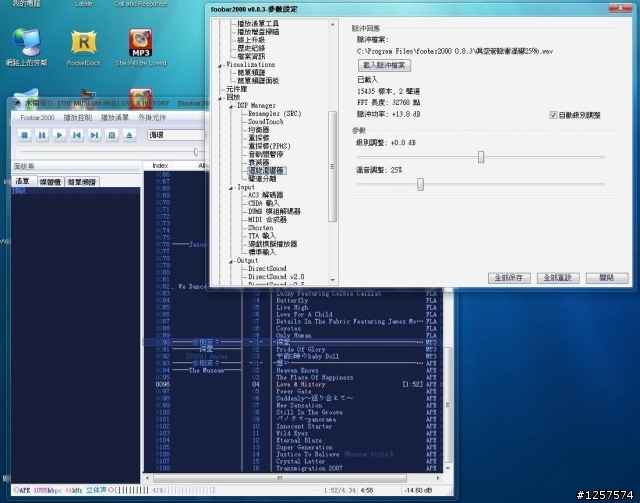Select 音軌間暫停 tree item
The width and height of the screenshot is (640, 503).
click(x=266, y=154)
